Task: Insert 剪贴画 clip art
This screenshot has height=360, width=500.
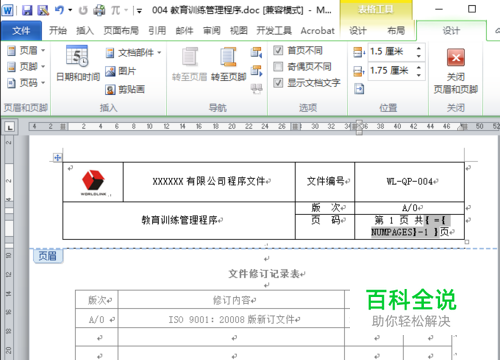Action: click(125, 89)
